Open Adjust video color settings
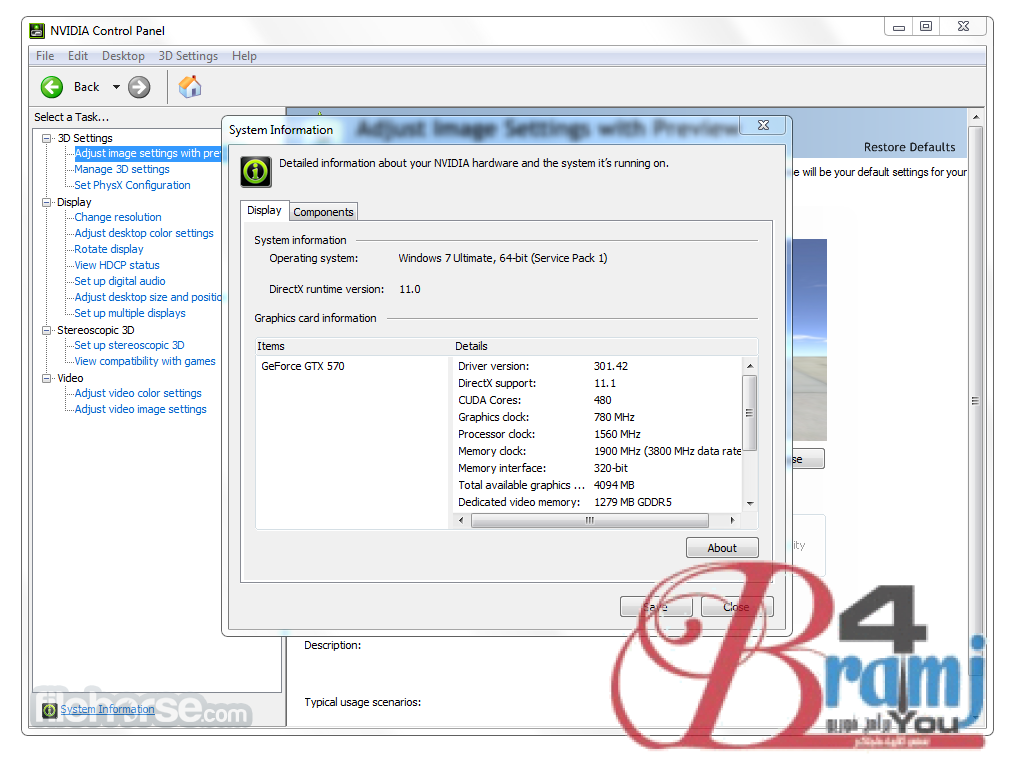Viewport: 1015px width, 758px height. click(x=138, y=393)
